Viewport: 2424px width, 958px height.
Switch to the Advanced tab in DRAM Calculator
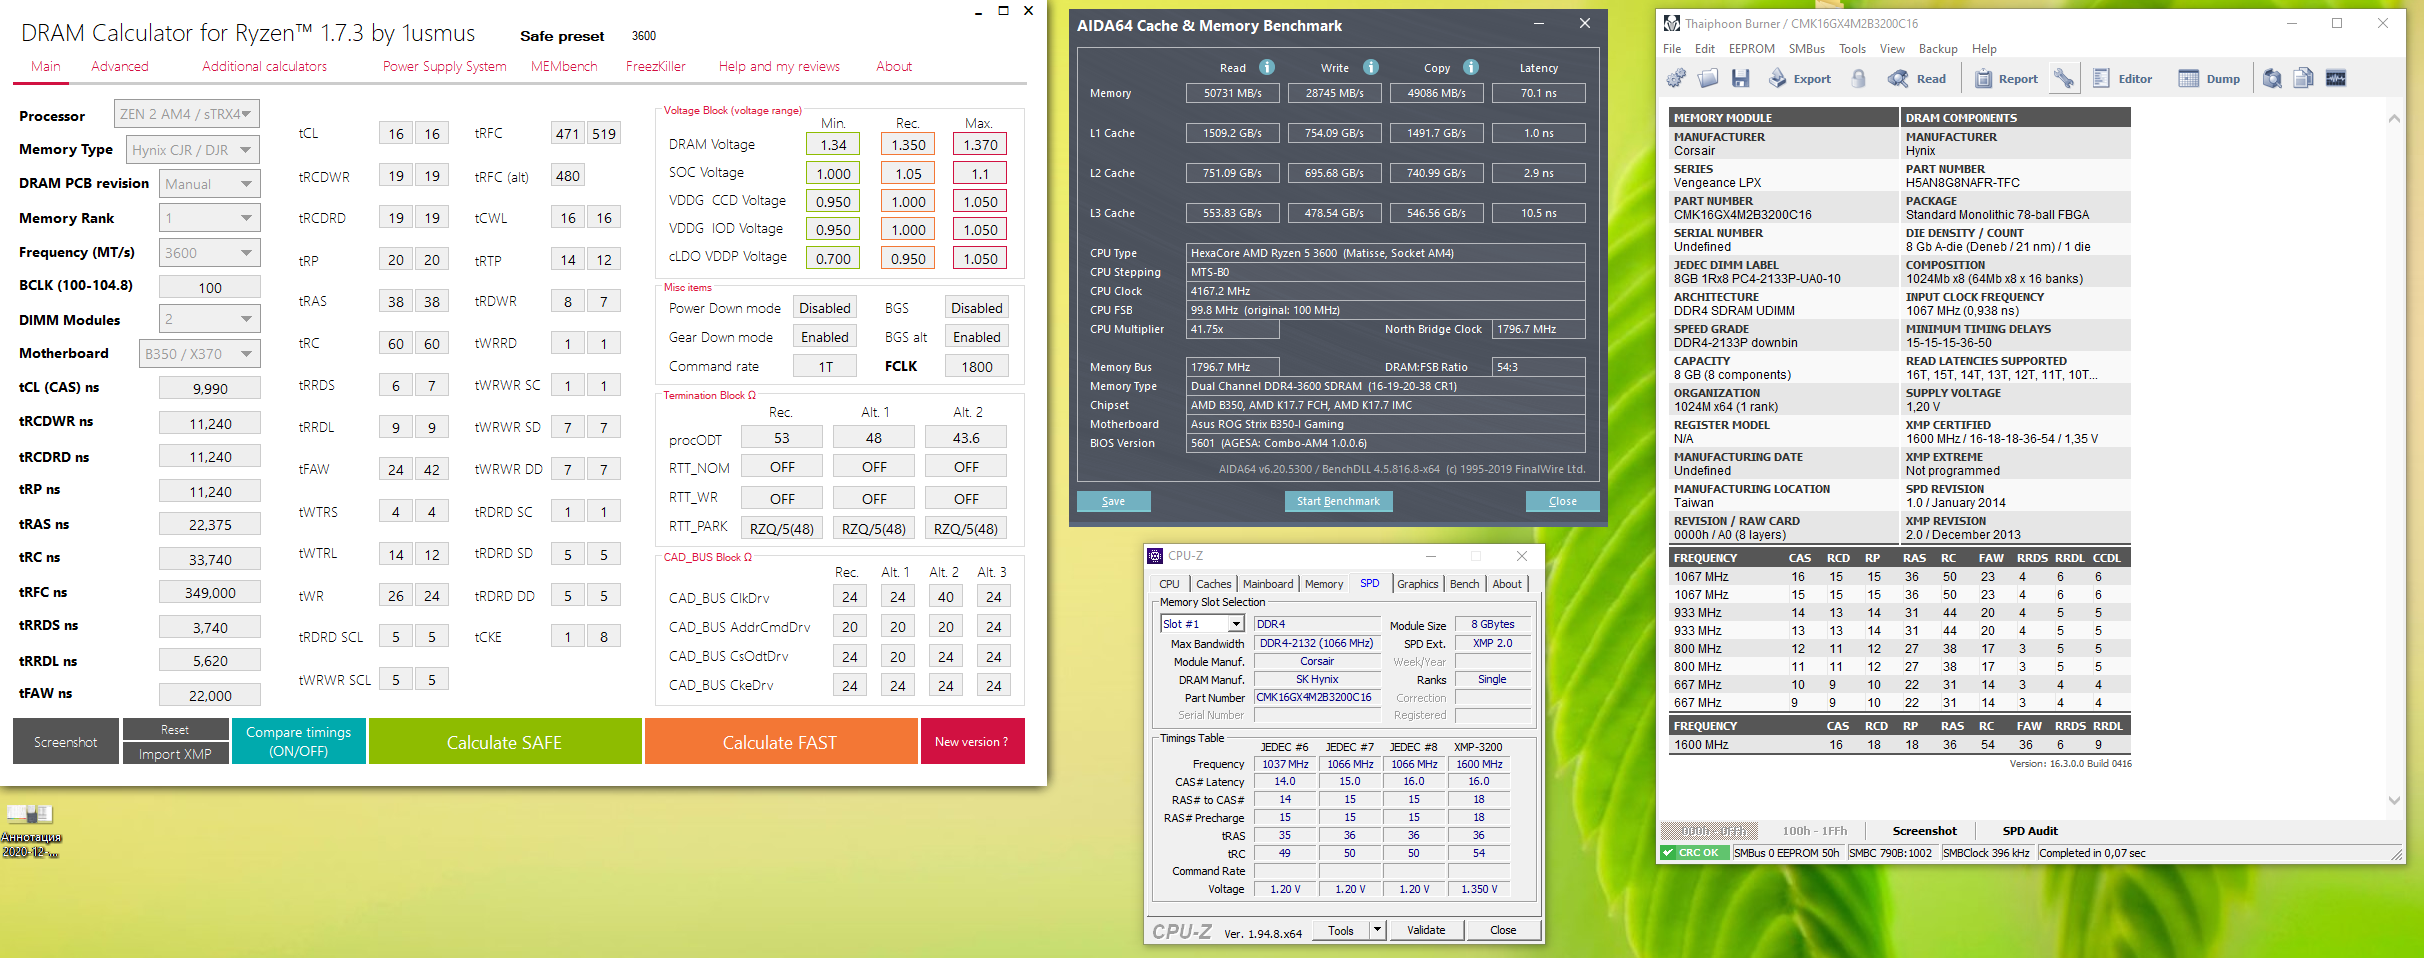tap(120, 66)
